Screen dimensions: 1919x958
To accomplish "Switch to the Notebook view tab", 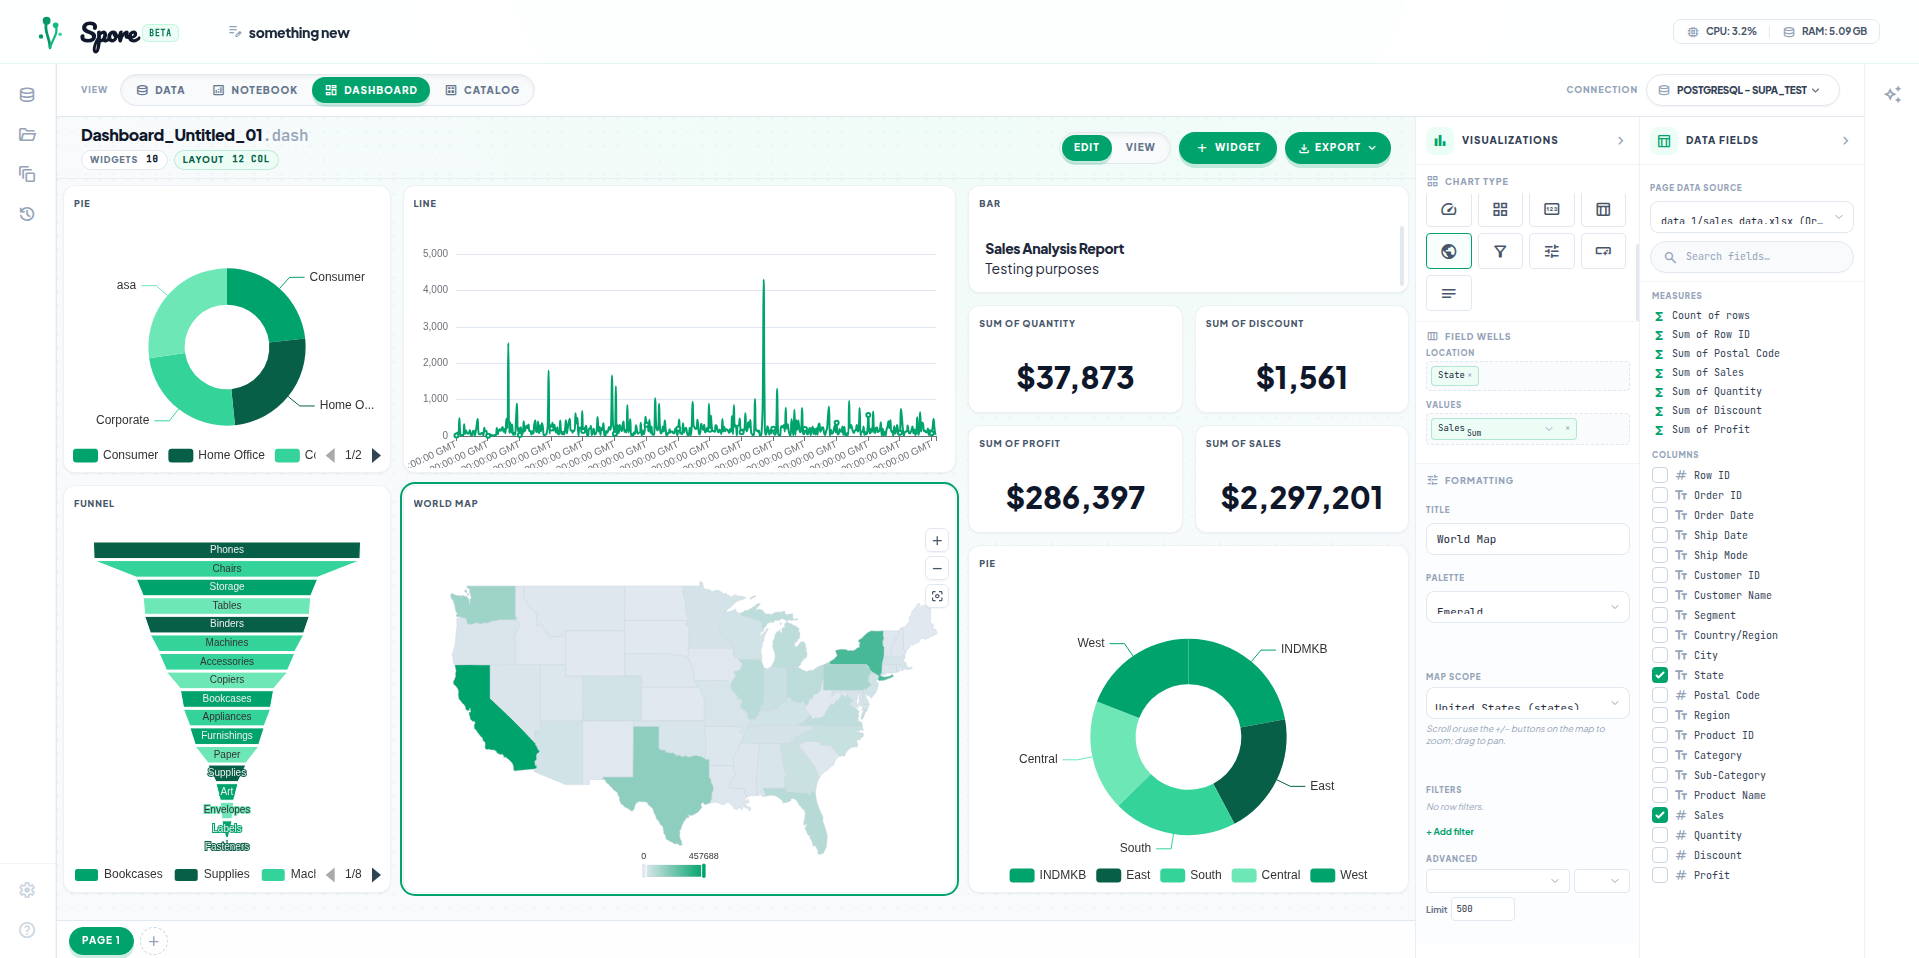I will tap(255, 90).
